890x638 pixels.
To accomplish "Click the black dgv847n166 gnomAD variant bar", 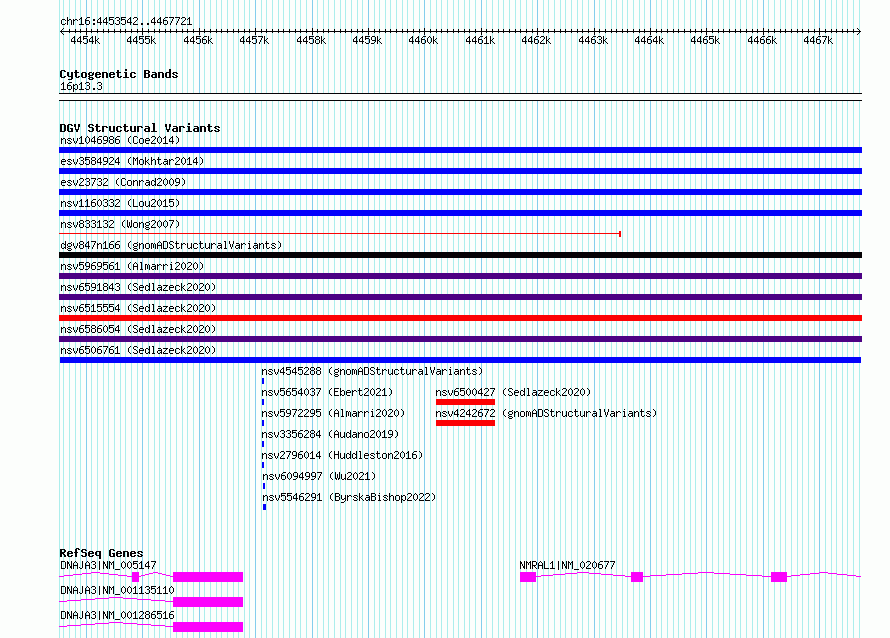I will point(460,255).
